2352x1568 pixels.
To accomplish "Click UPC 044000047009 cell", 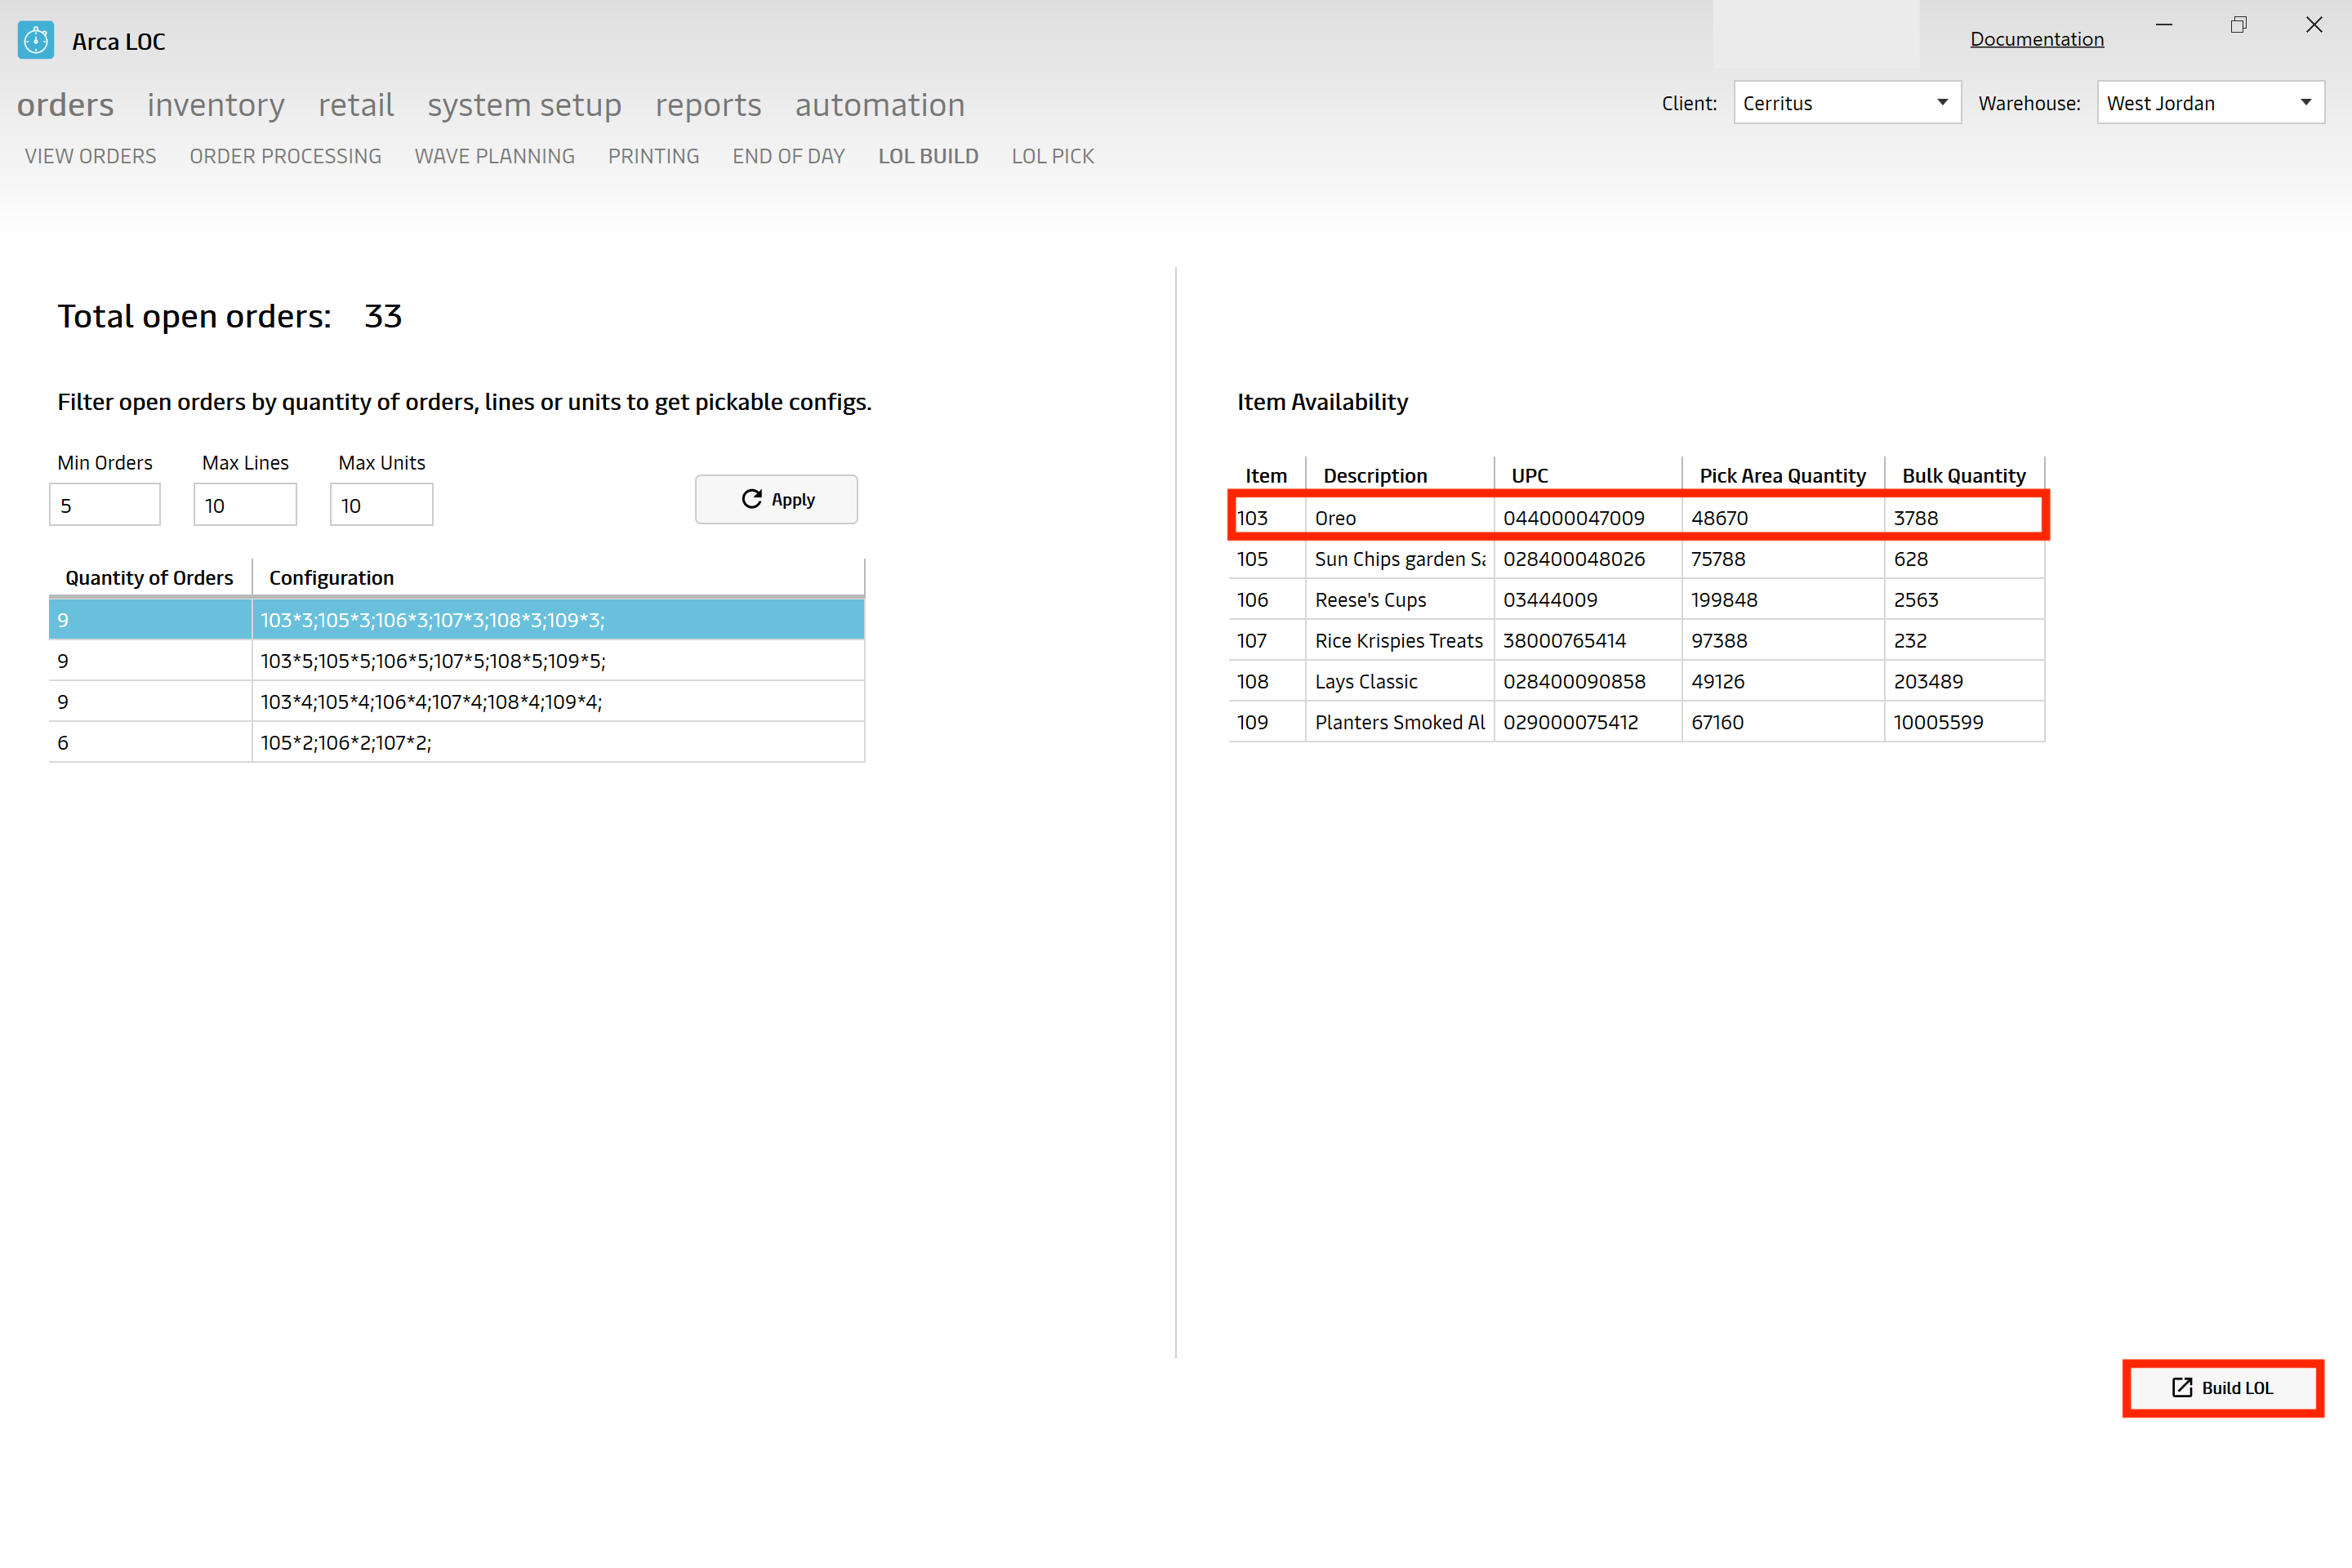I will [1588, 517].
